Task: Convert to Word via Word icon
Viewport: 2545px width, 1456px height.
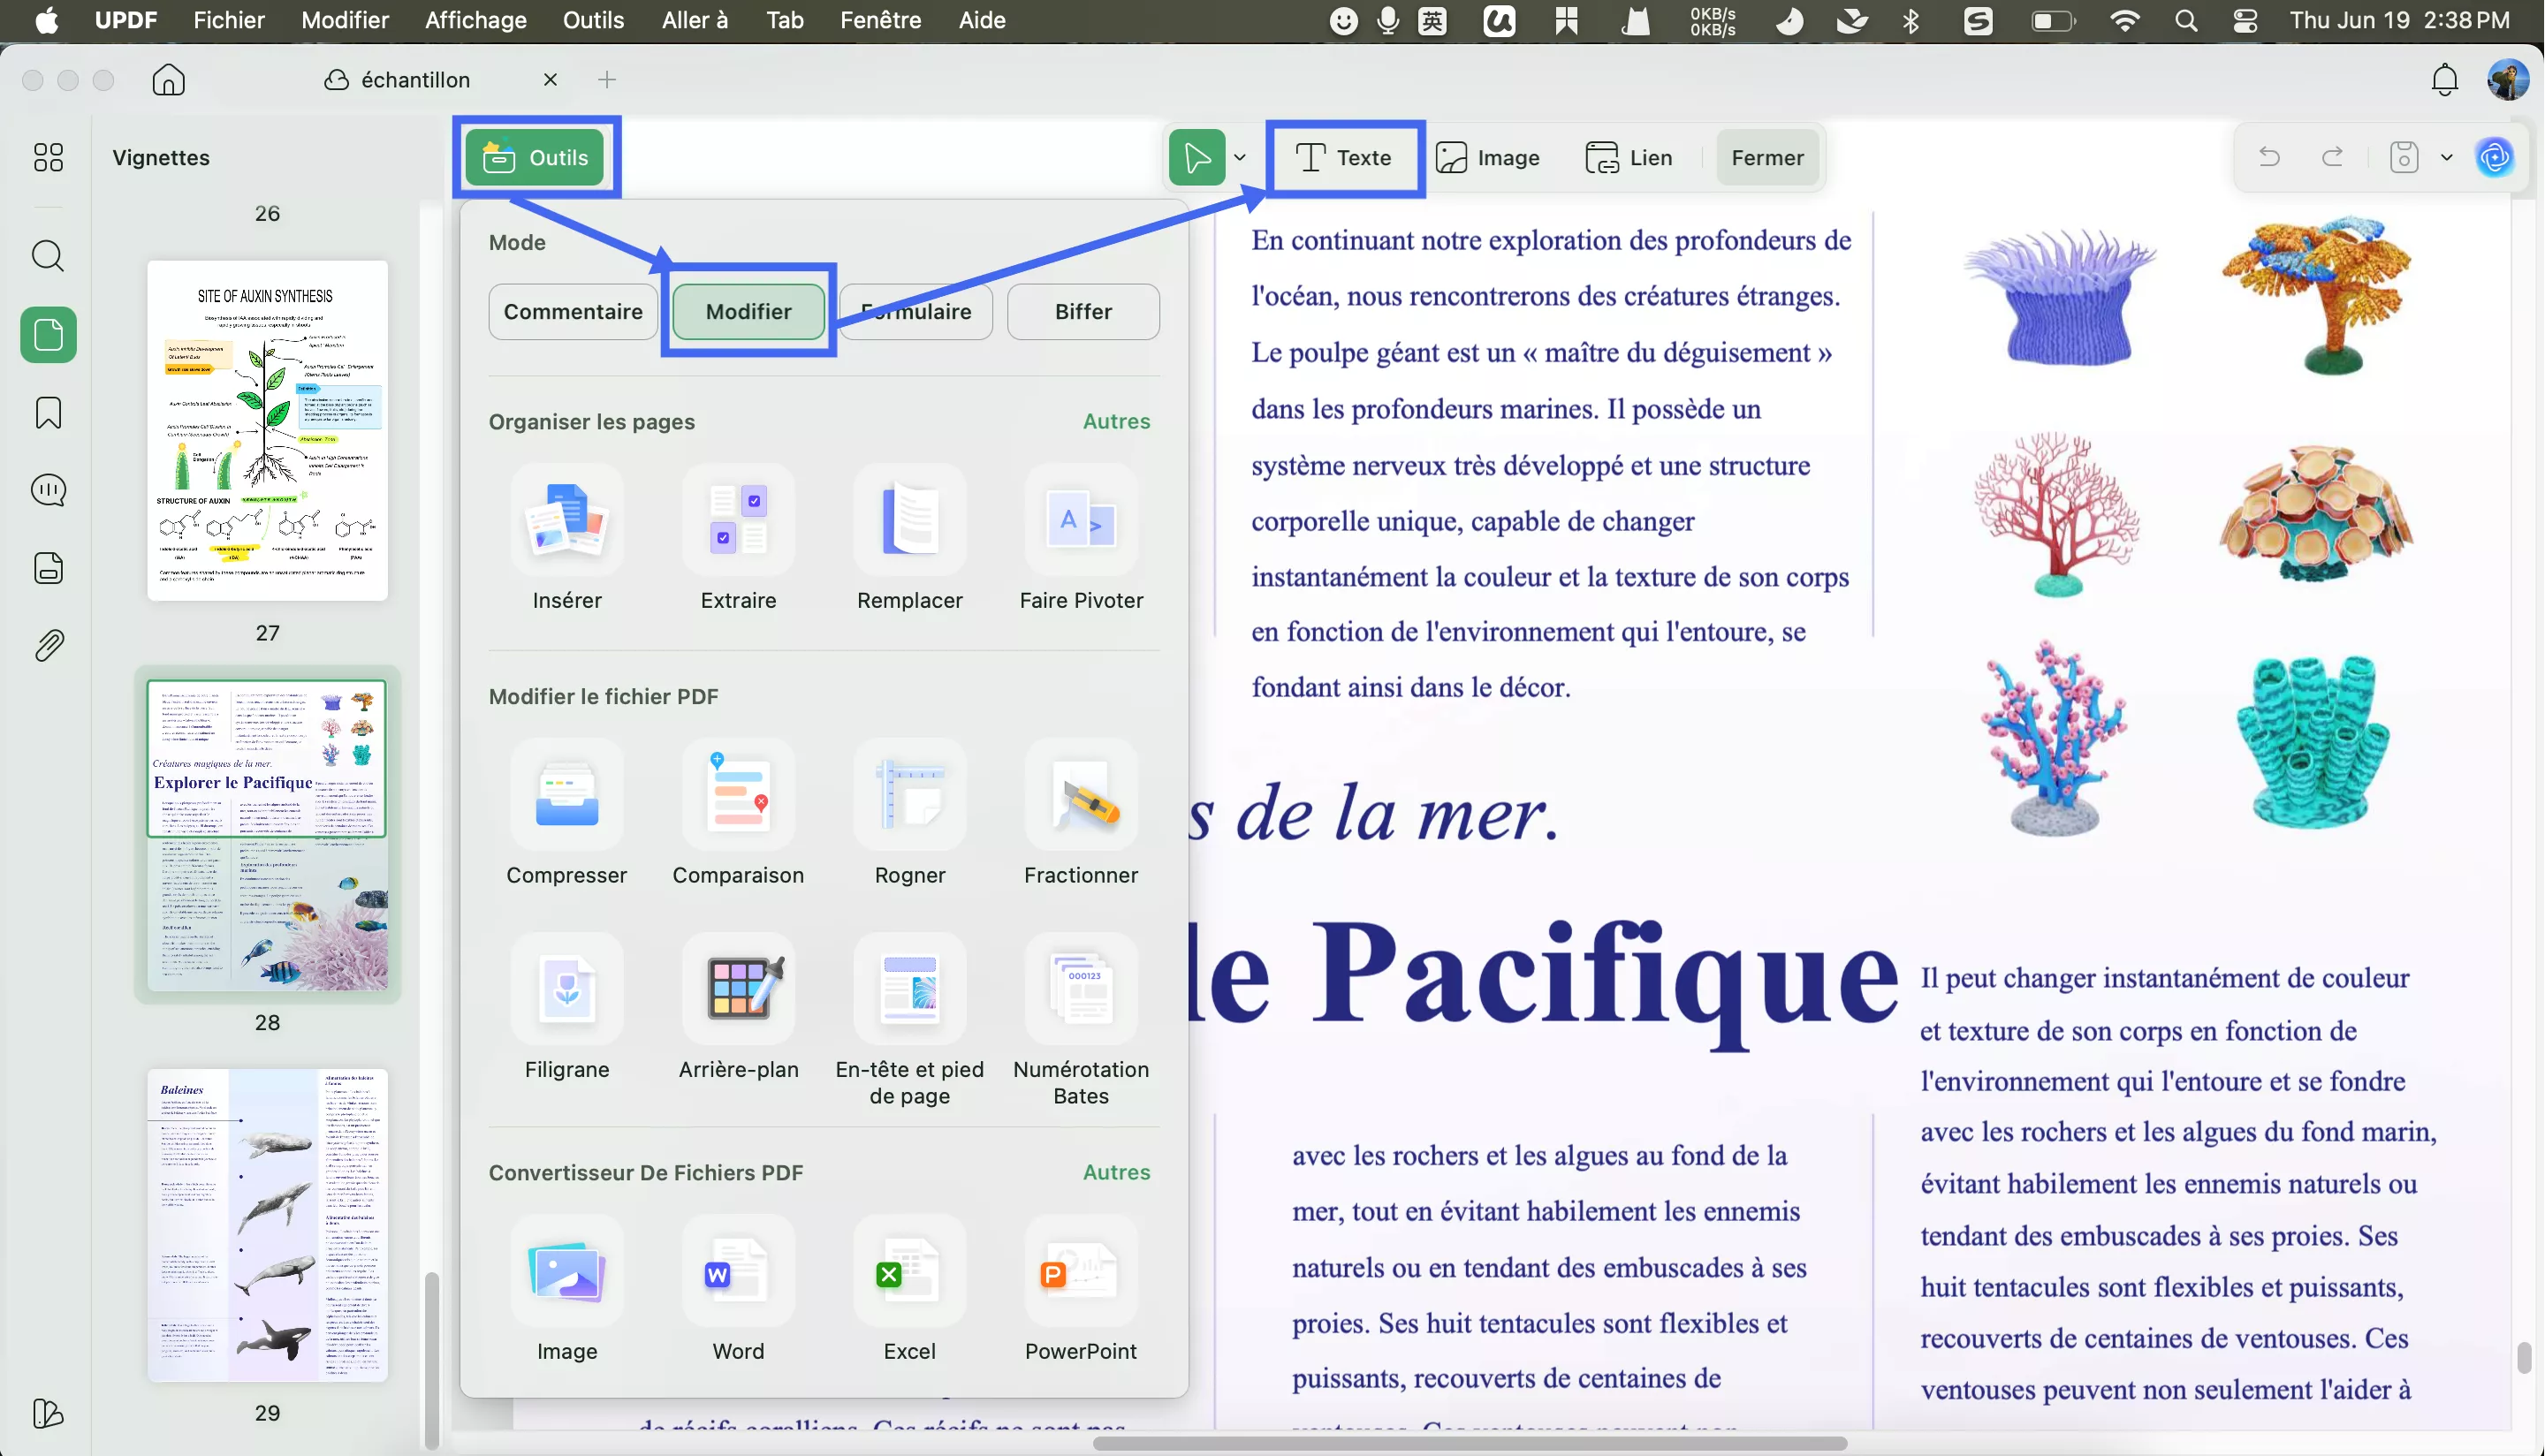Action: tap(738, 1272)
